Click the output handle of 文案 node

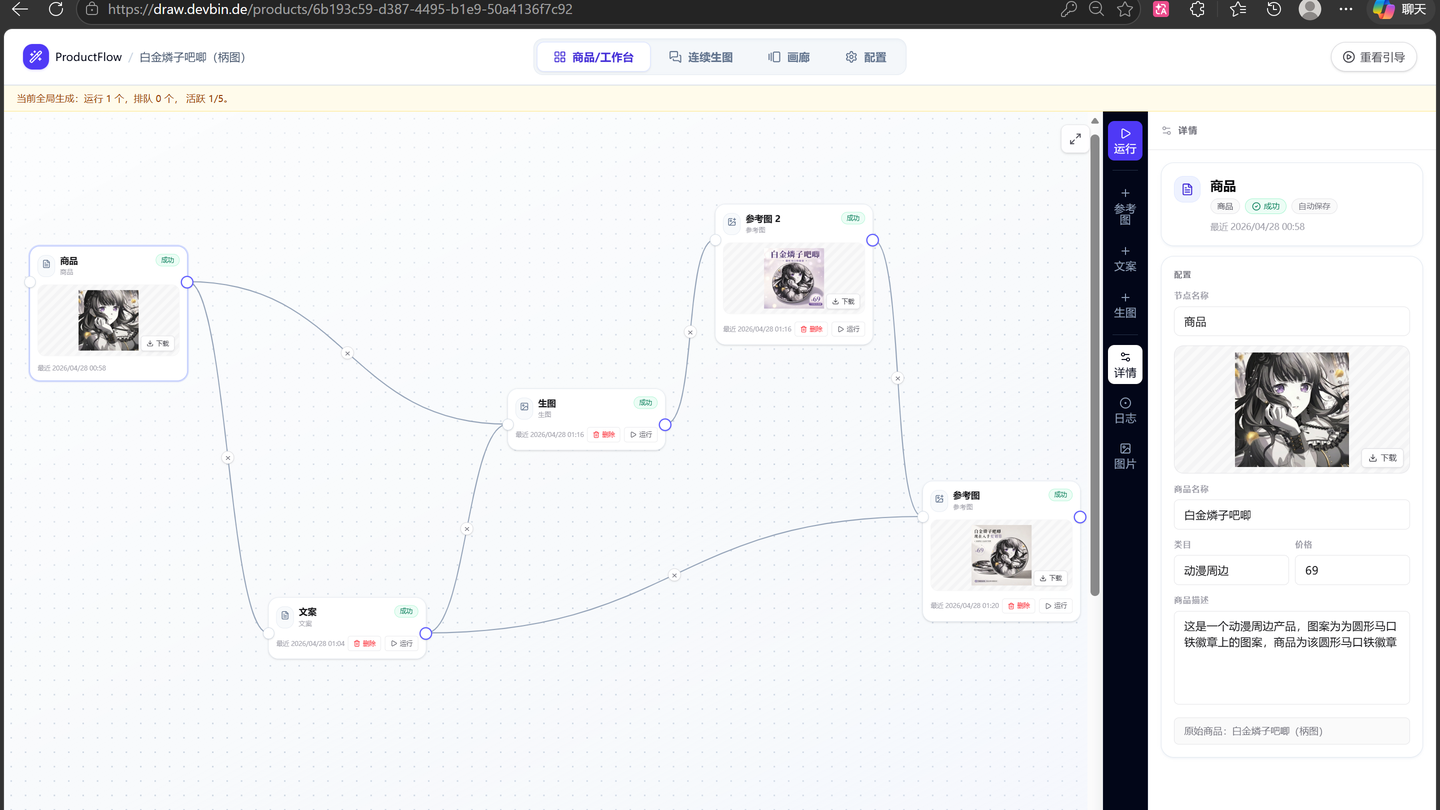(426, 633)
